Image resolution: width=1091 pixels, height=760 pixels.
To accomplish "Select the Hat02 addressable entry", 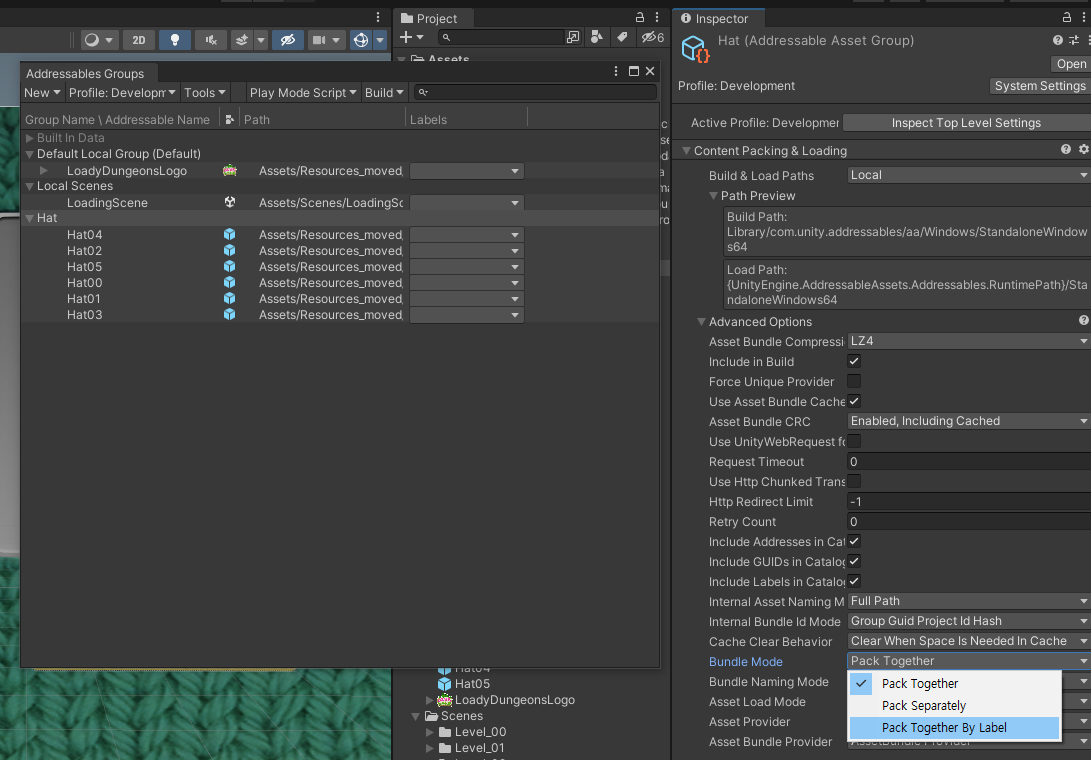I will [84, 251].
